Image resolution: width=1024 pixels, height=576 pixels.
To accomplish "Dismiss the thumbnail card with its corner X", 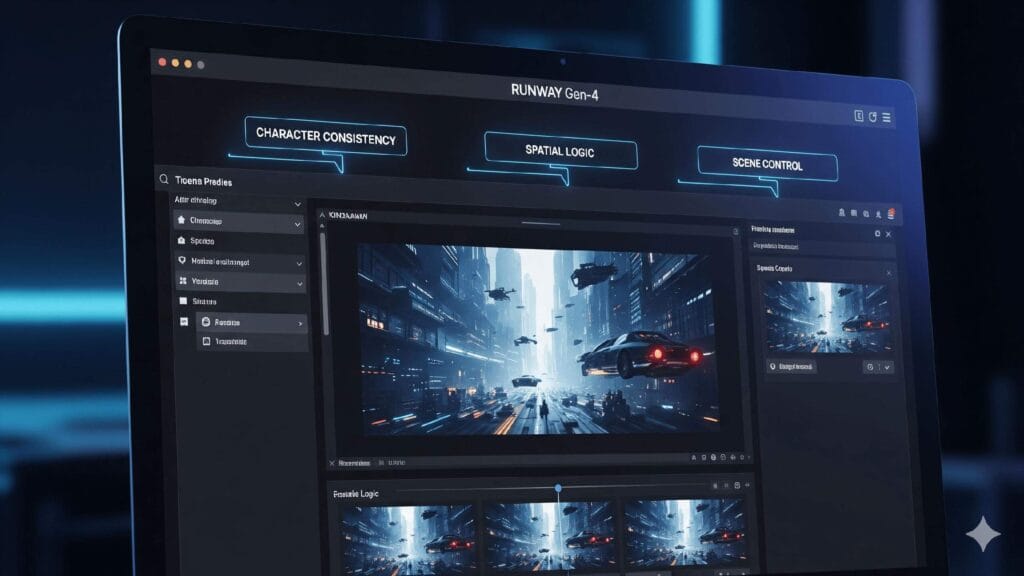I will coord(888,273).
